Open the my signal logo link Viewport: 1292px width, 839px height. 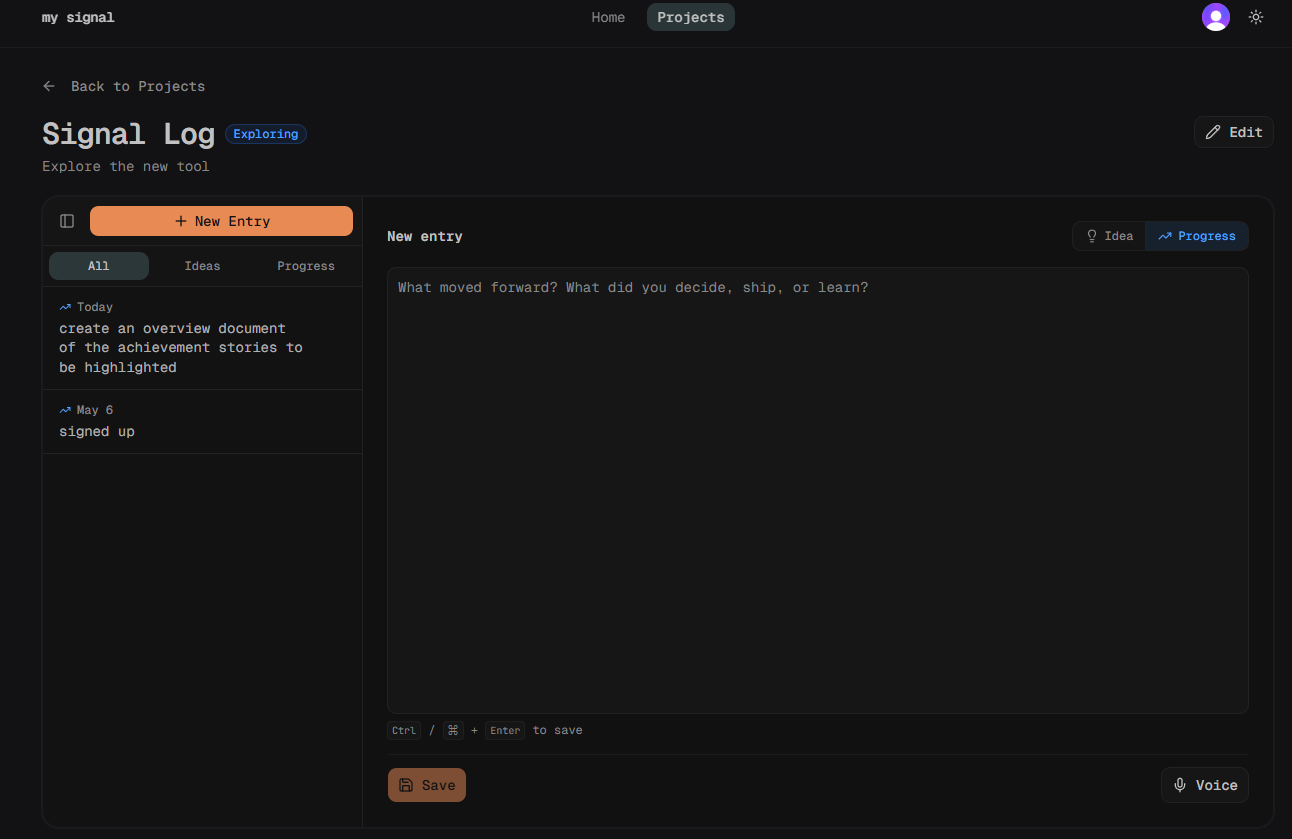click(78, 17)
